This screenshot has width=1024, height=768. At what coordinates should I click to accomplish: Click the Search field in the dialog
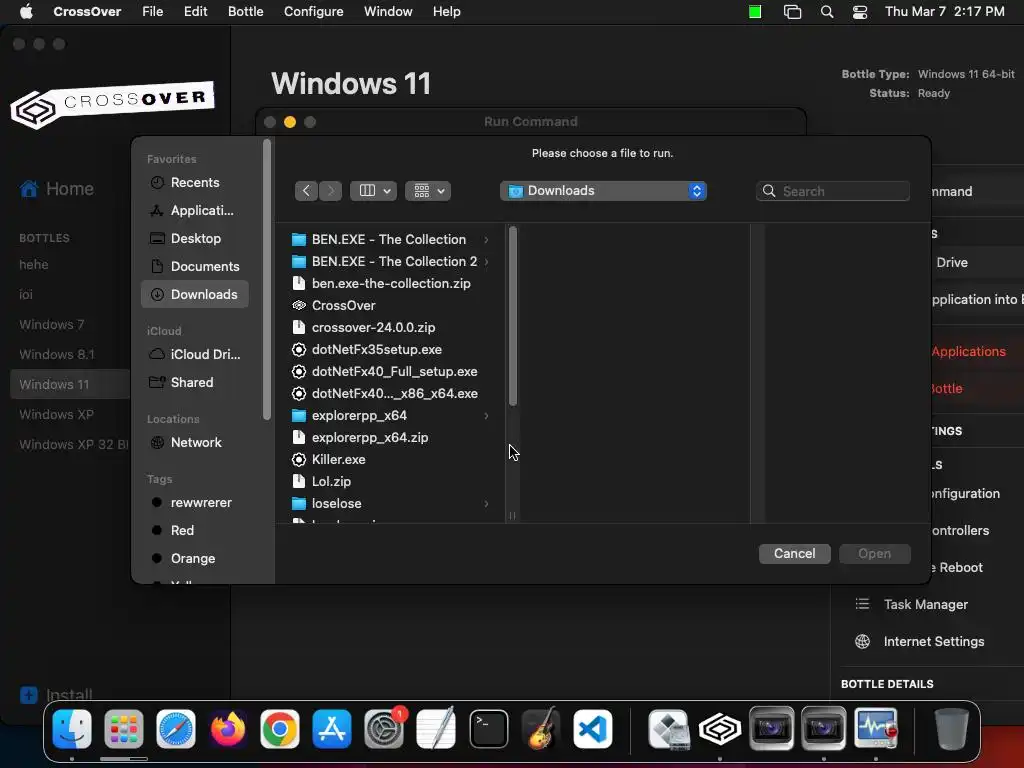click(833, 191)
